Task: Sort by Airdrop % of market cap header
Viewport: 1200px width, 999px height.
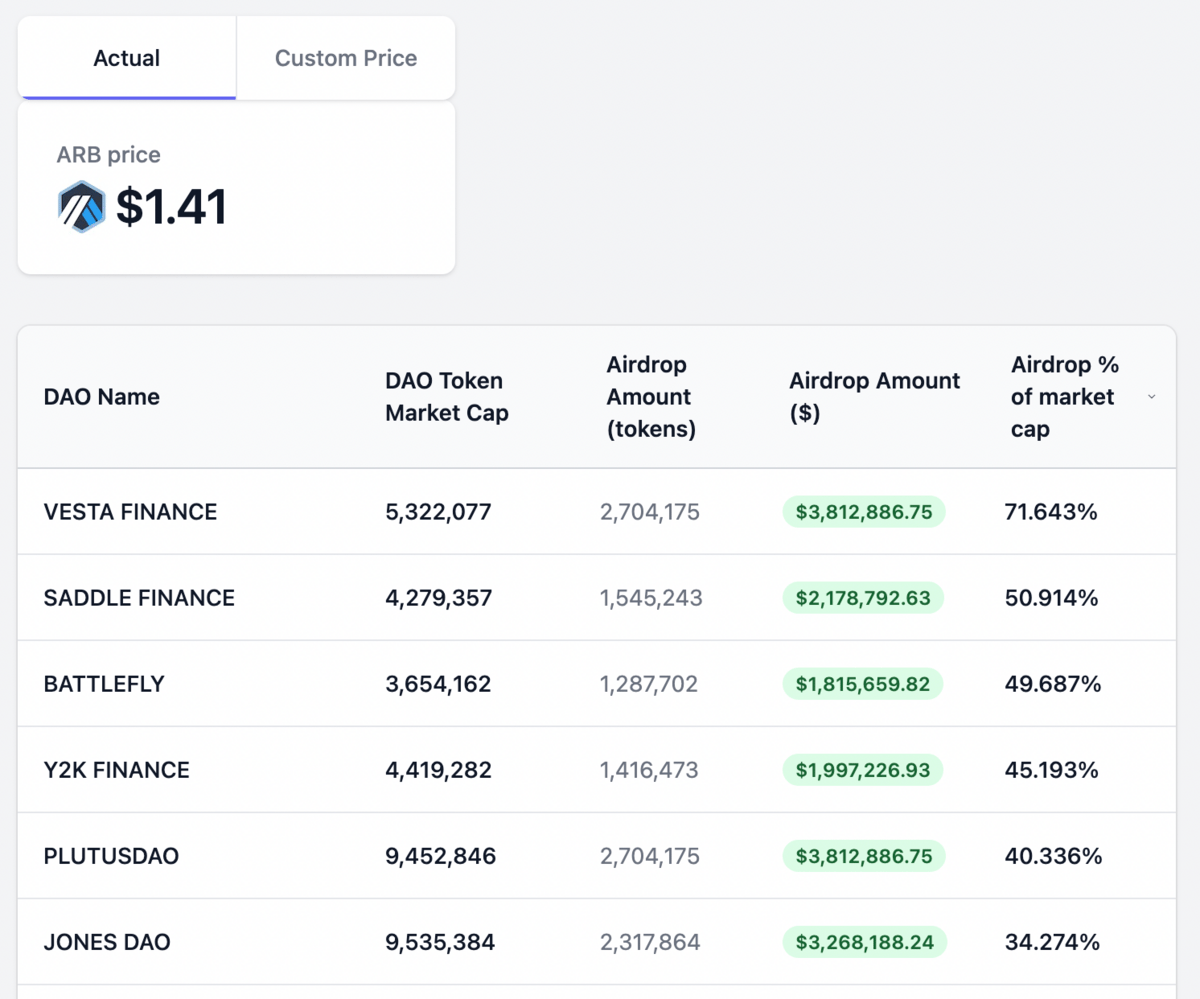Action: click(1063, 397)
